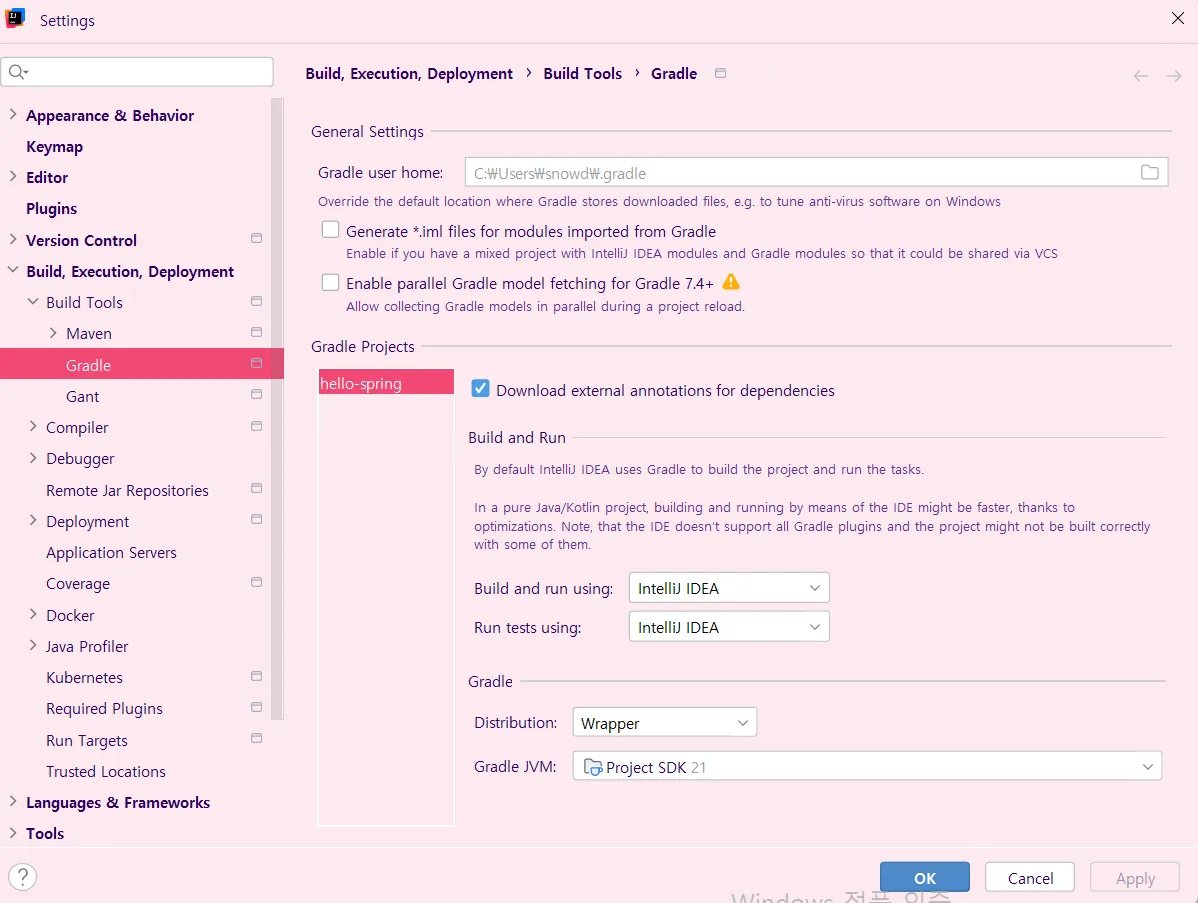Click the settings search input field

(x=138, y=72)
